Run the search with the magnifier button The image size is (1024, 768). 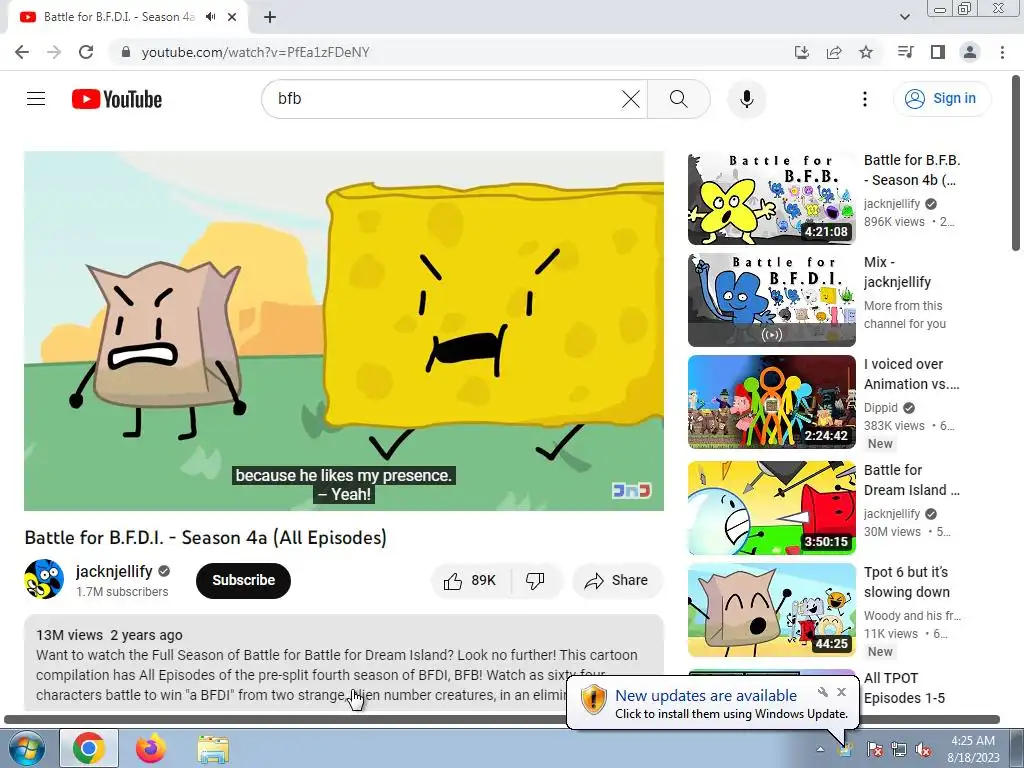(679, 99)
